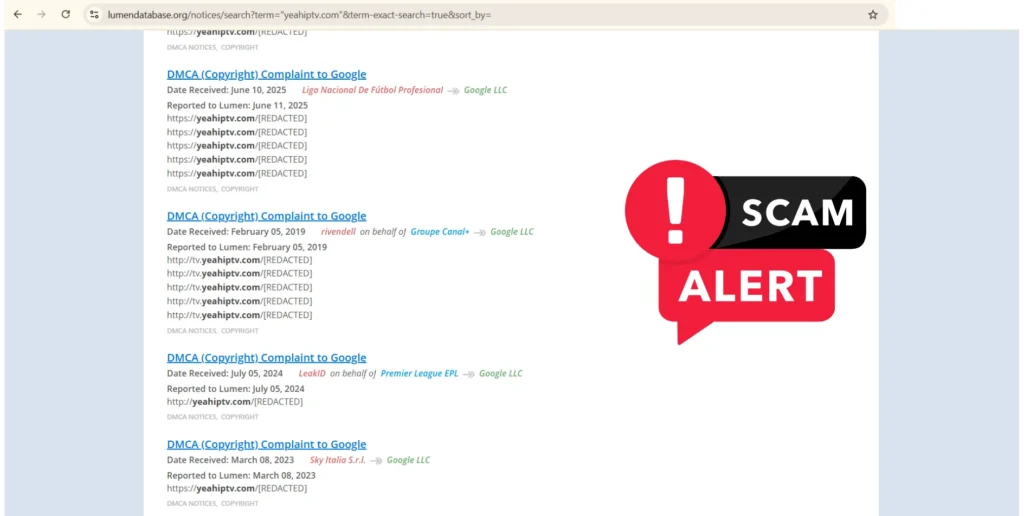This screenshot has height=516, width=1024.
Task: Click the black SCAM label graphic
Action: (x=797, y=212)
